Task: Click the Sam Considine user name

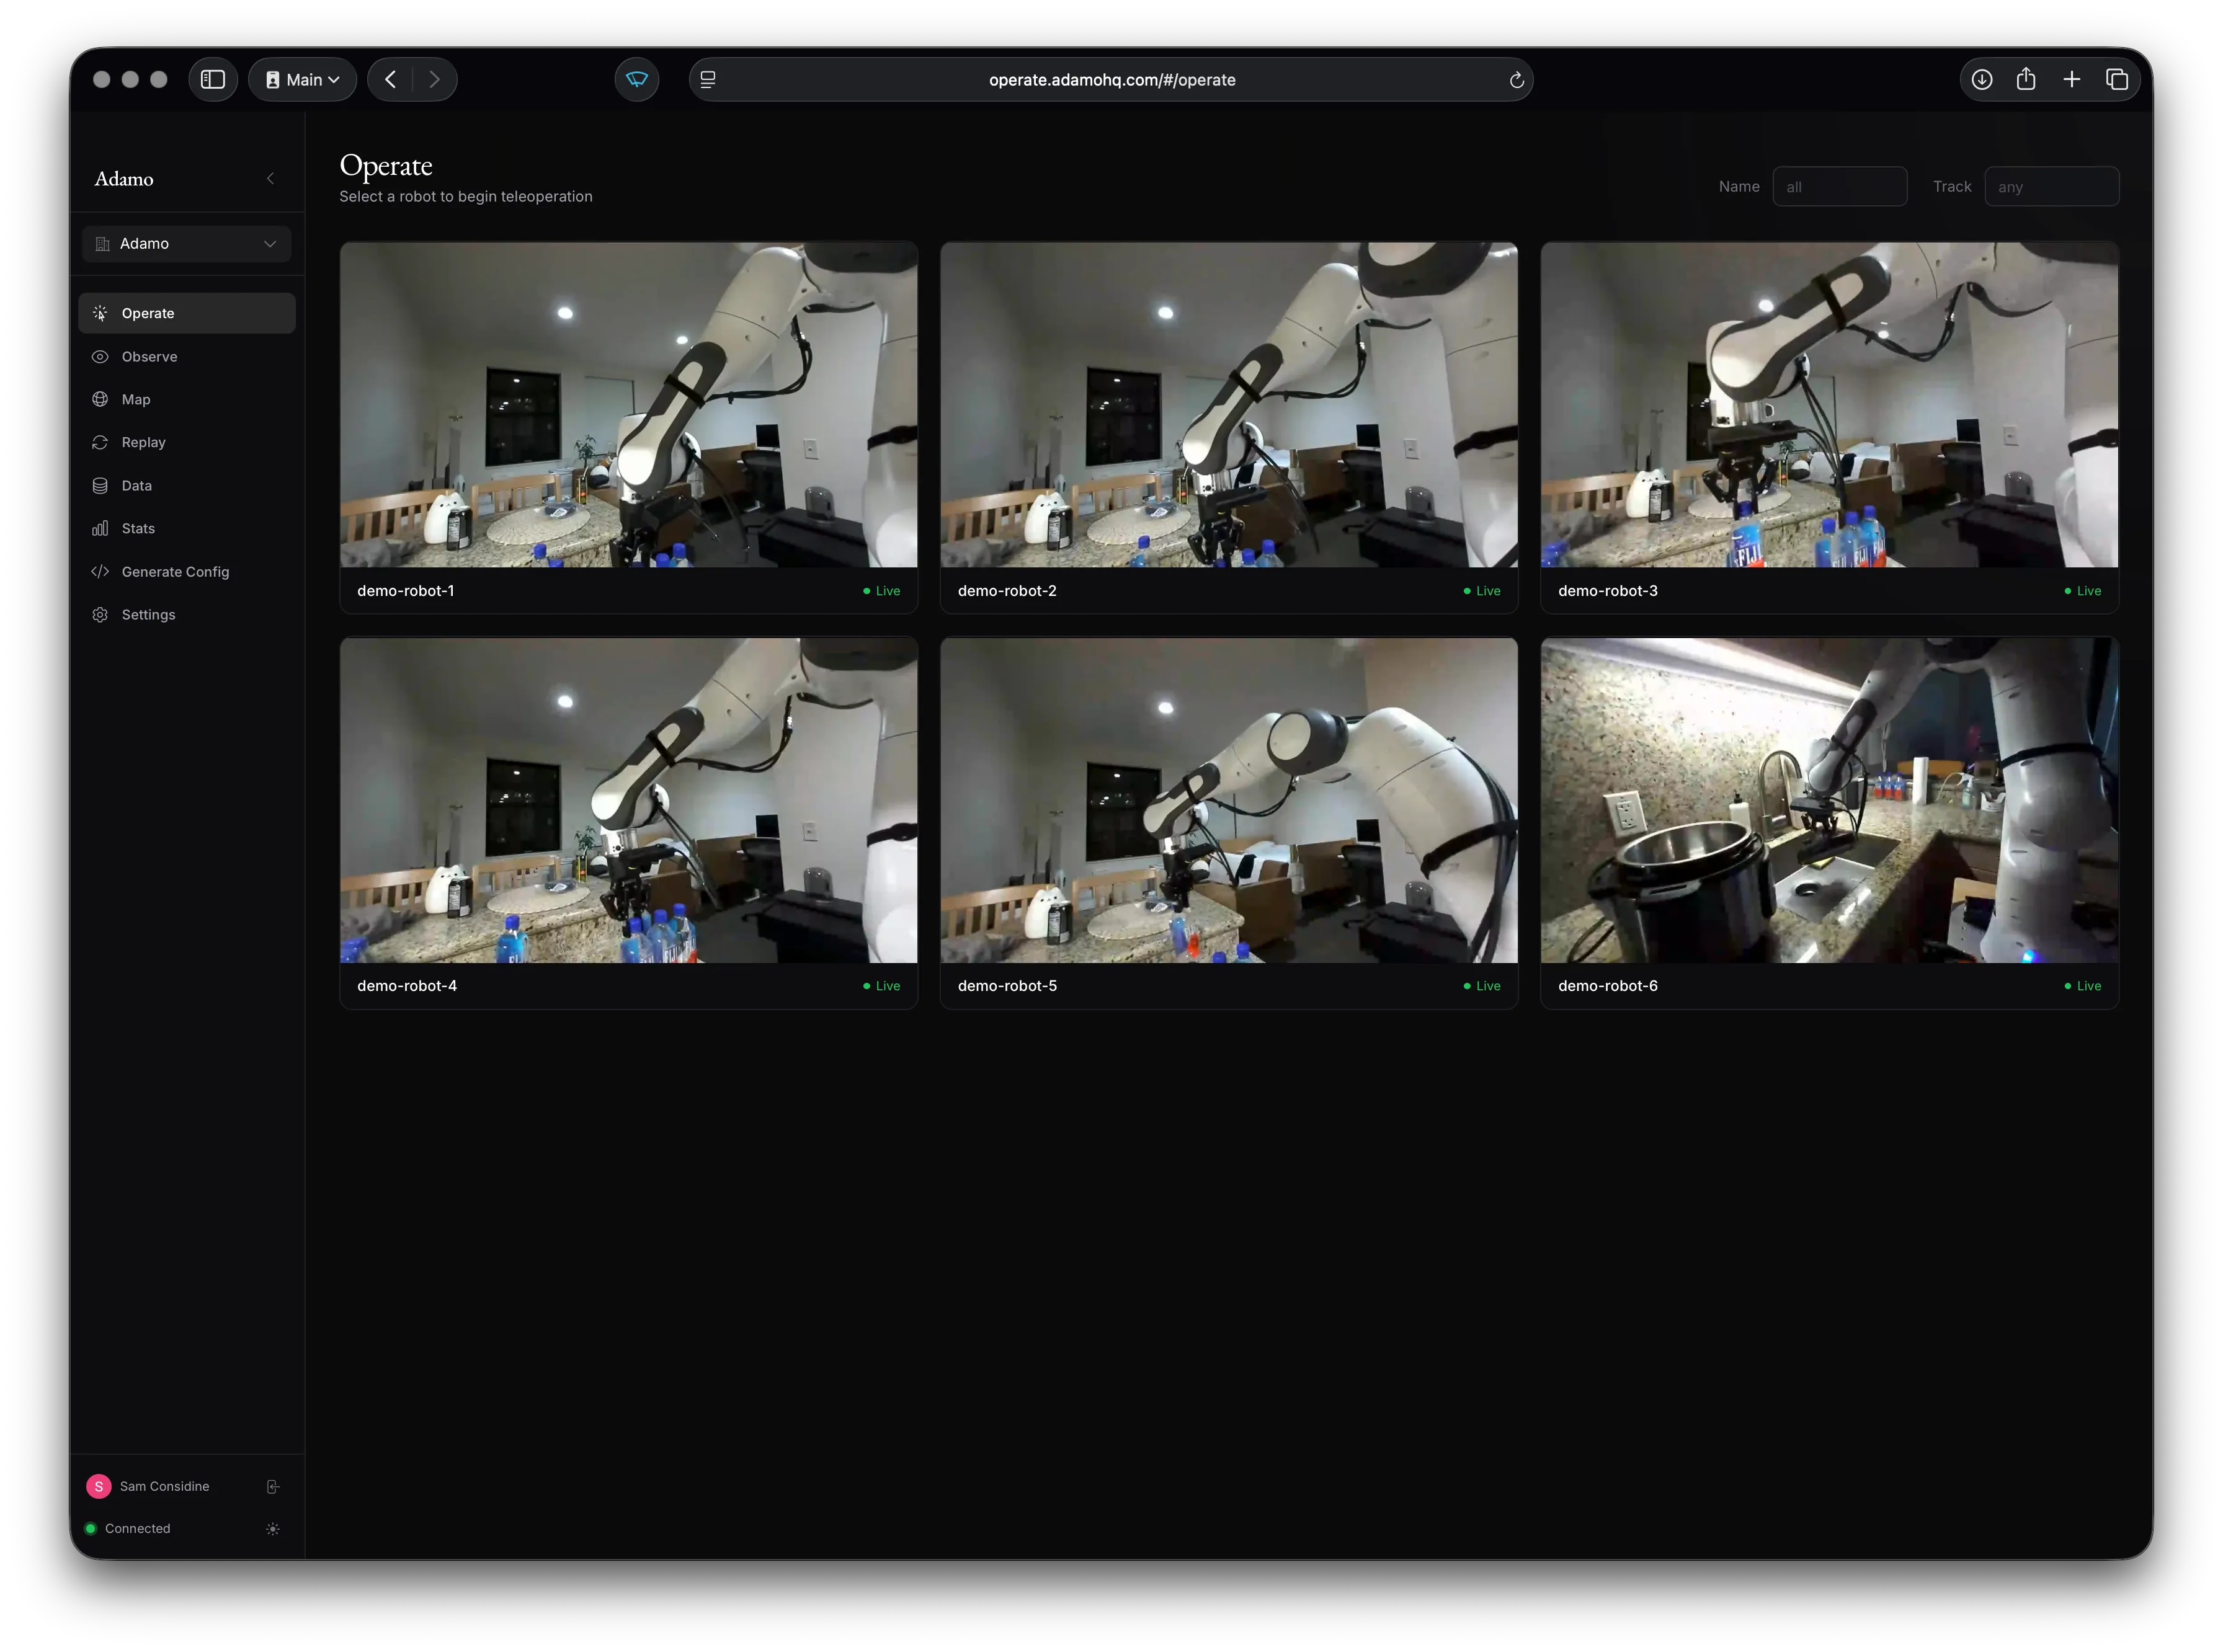Action: (165, 1486)
